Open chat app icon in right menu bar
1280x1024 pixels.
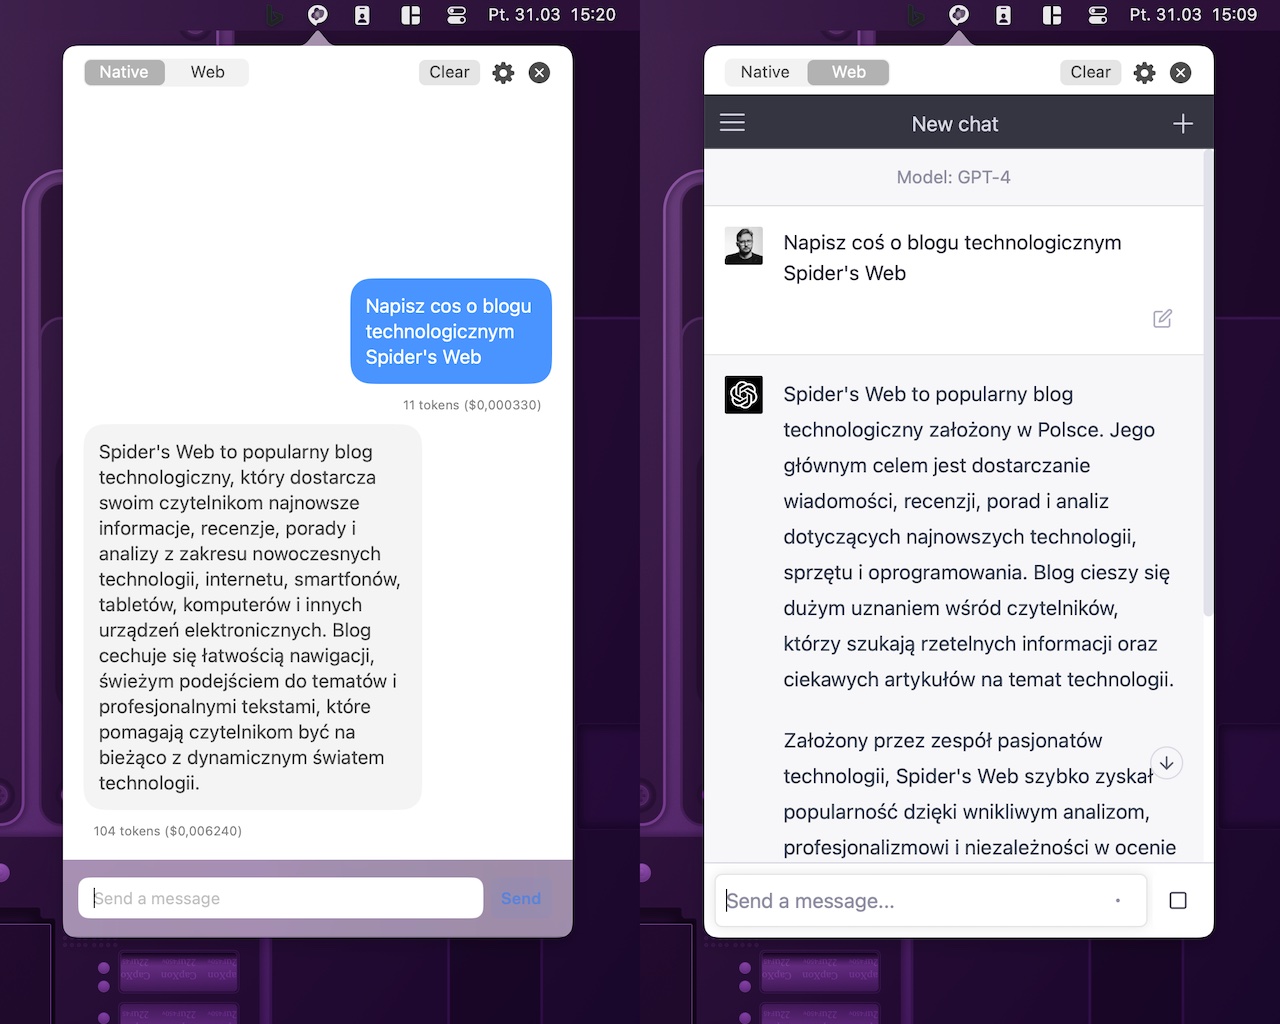pyautogui.click(x=958, y=15)
